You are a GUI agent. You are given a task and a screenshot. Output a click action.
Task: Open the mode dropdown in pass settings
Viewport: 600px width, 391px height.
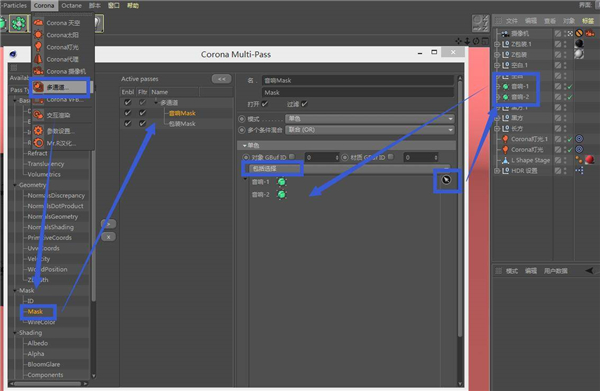(x=370, y=119)
